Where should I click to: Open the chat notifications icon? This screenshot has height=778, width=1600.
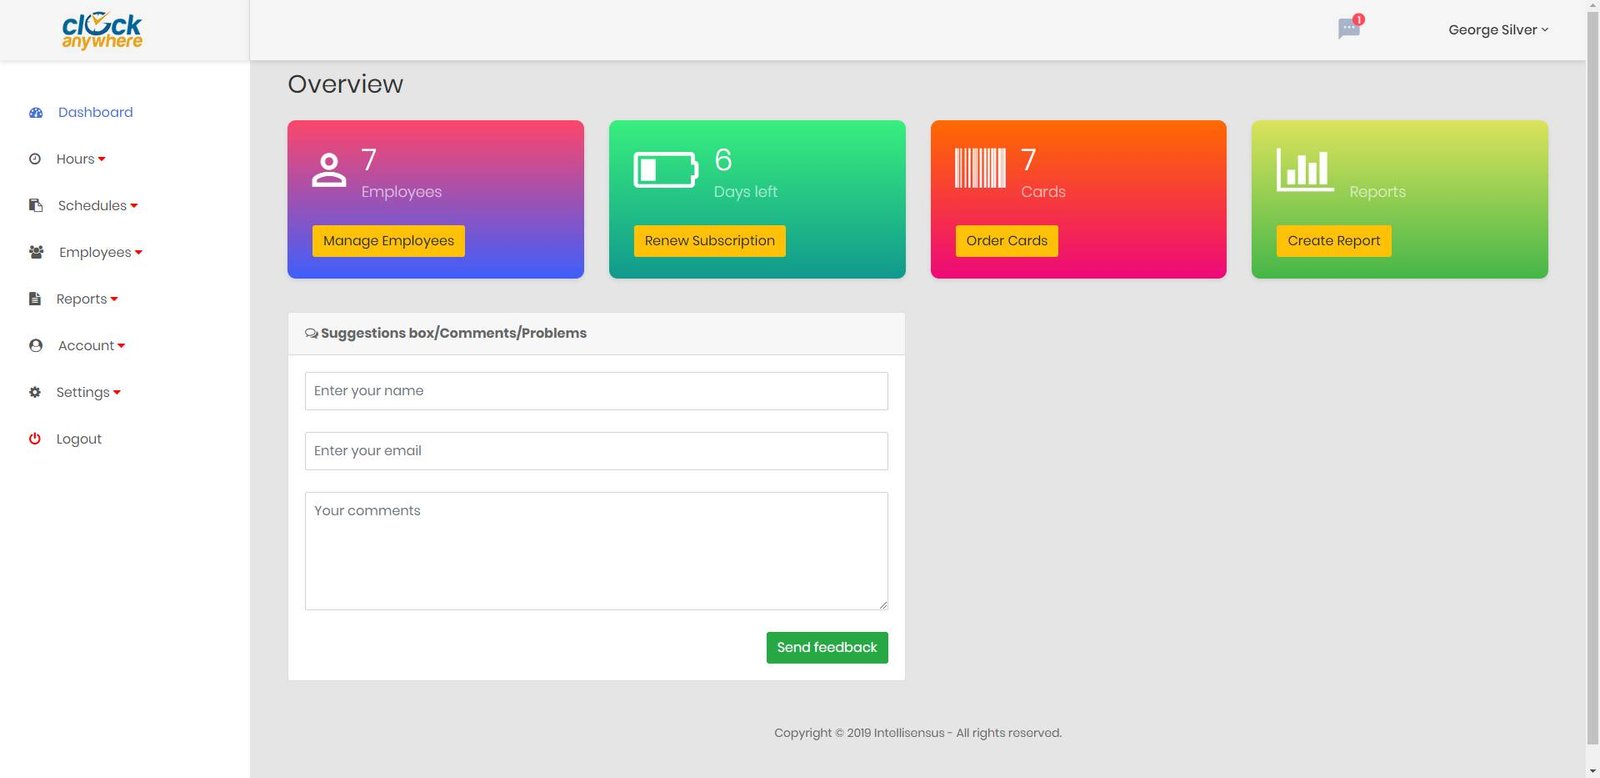coord(1349,28)
